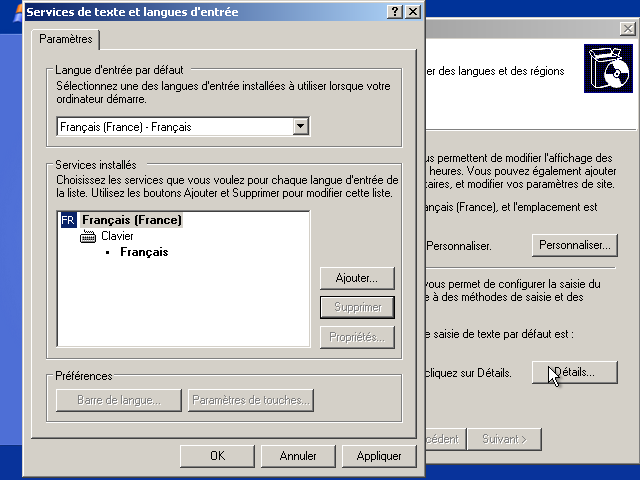Select the Clavier node label
Image resolution: width=640 pixels, height=480 pixels.
[118, 236]
